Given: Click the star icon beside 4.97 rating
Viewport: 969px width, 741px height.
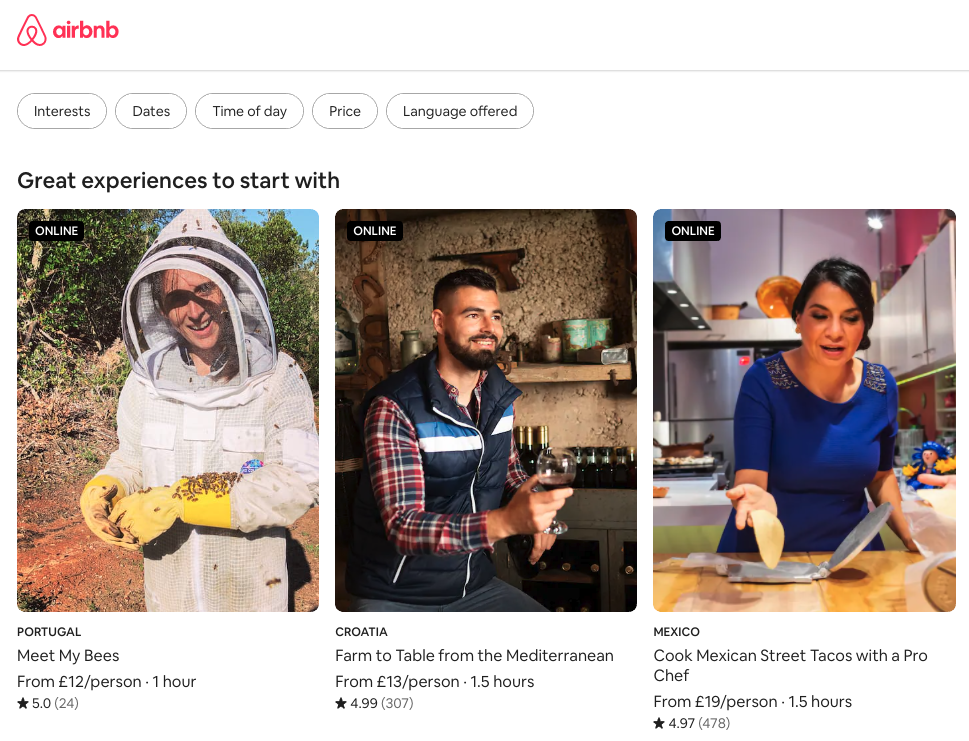Looking at the screenshot, I should (x=658, y=723).
